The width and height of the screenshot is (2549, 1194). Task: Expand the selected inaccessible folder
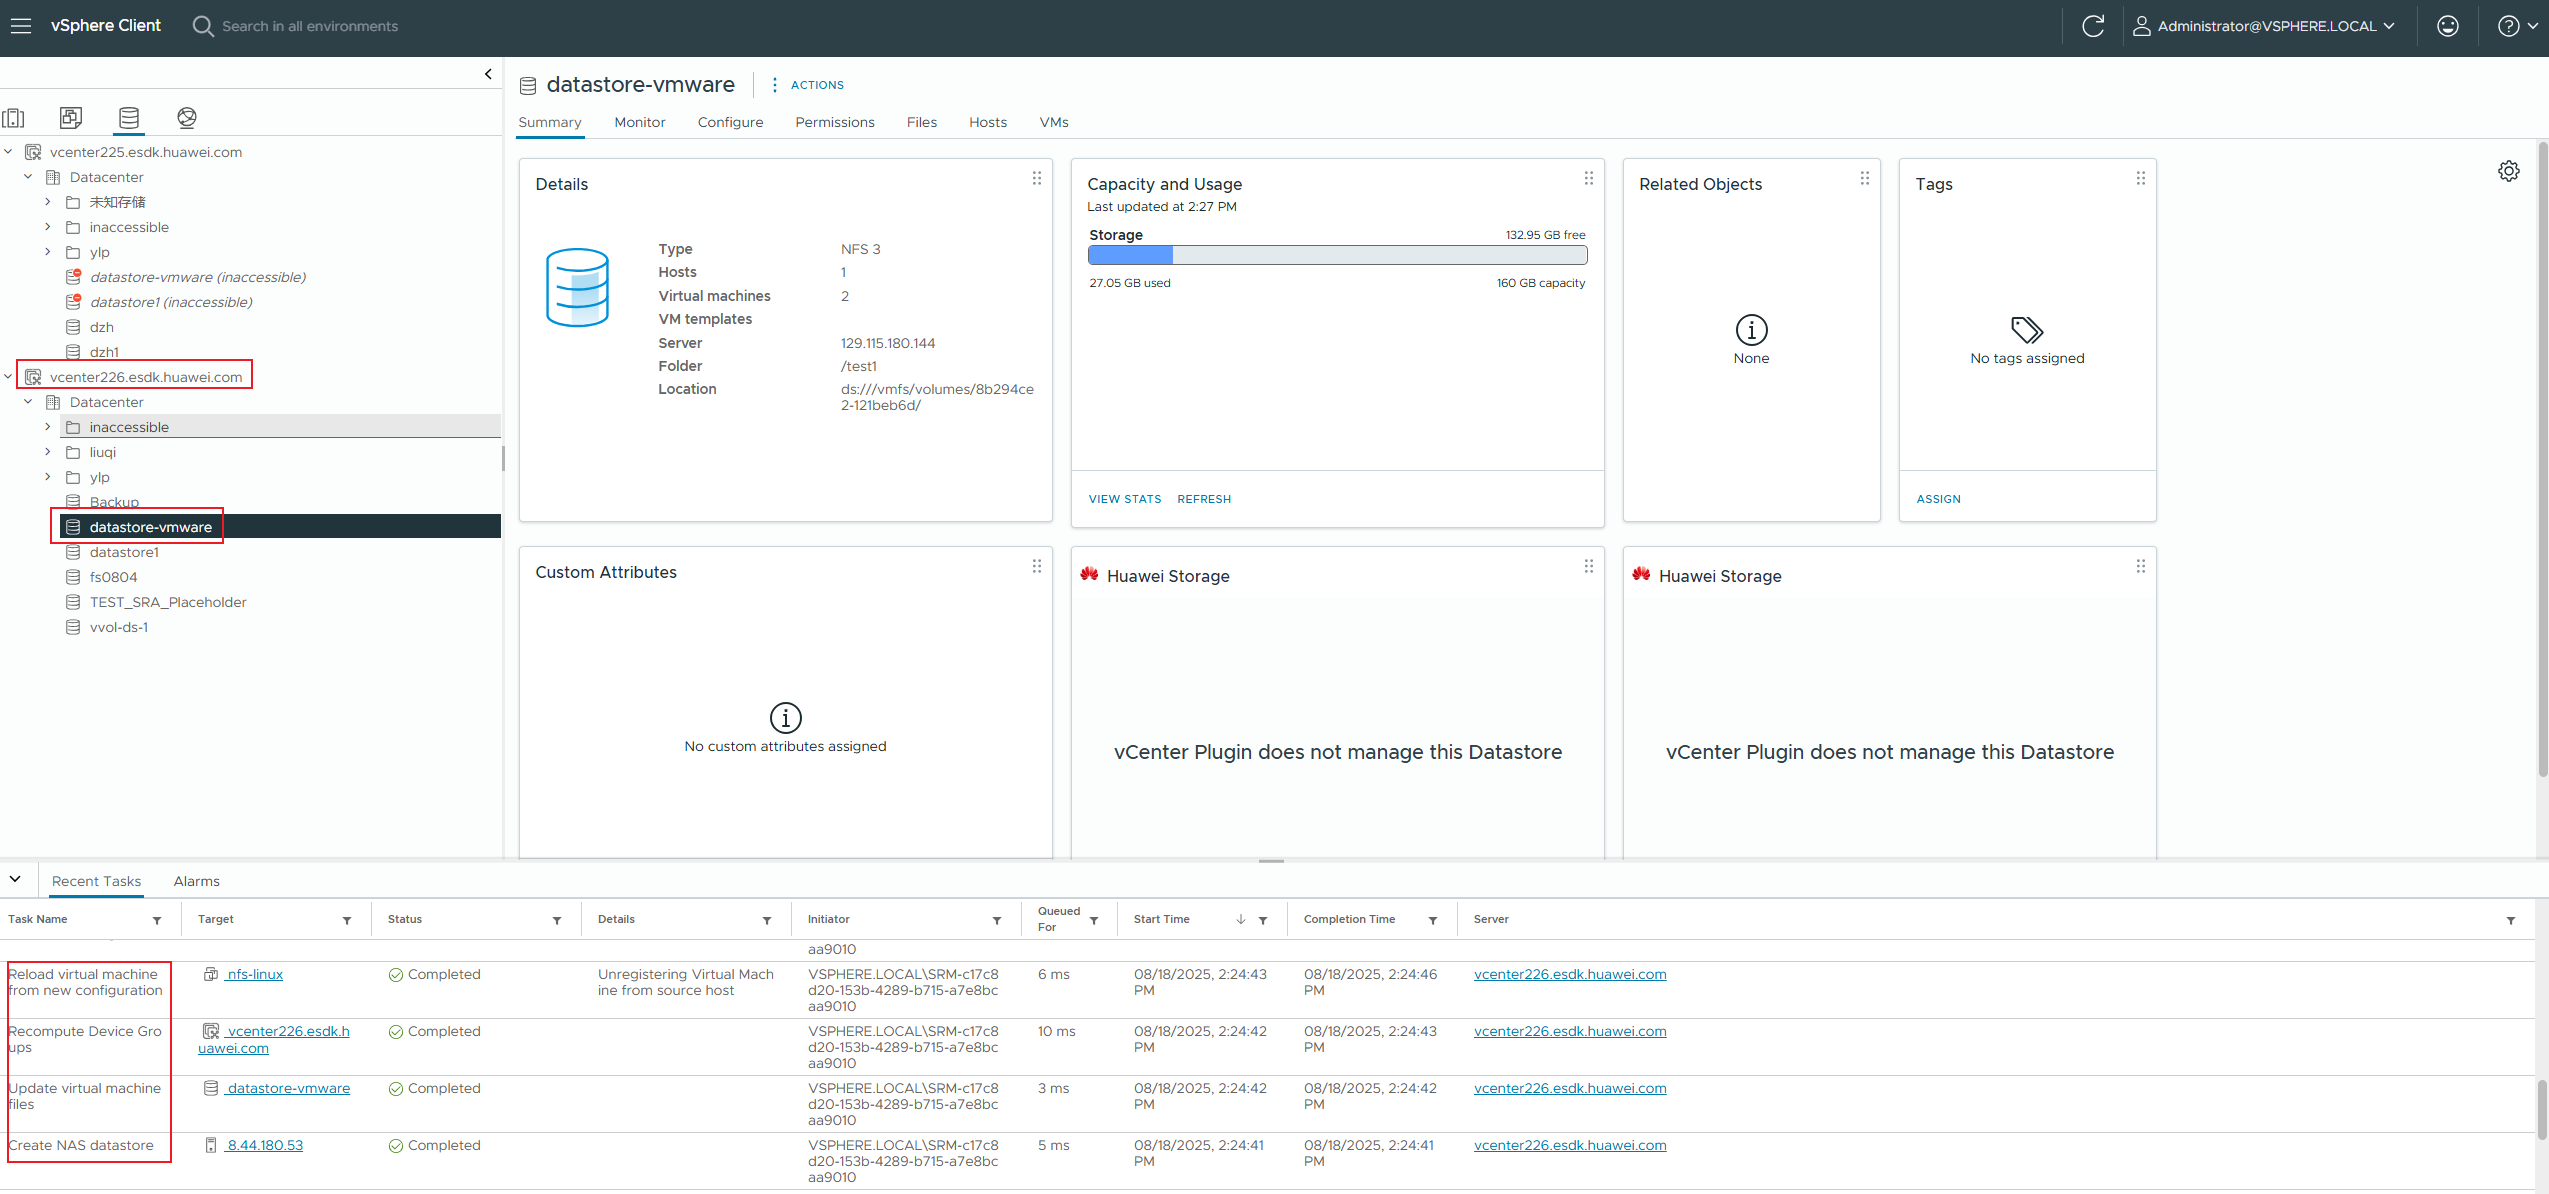pyautogui.click(x=48, y=427)
